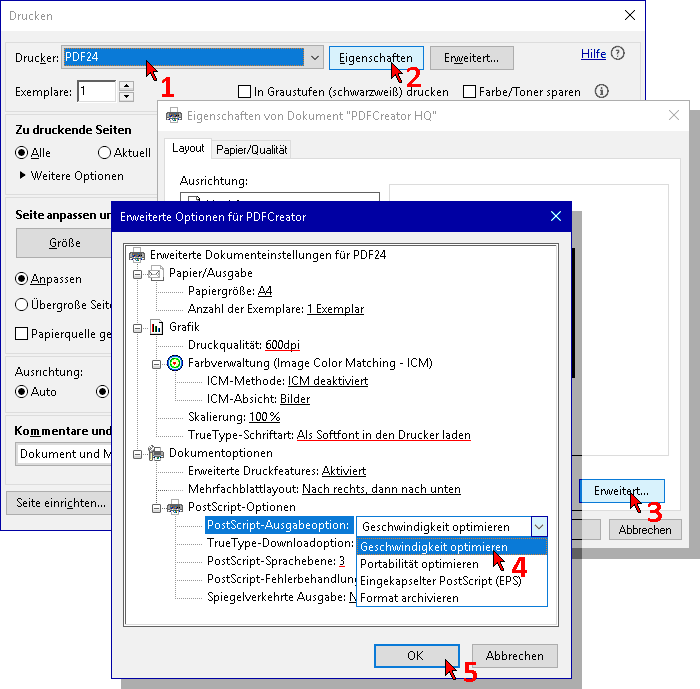The width and height of the screenshot is (700, 689).
Task: Click the Dokumentoptionen printer icon
Action: 157,453
